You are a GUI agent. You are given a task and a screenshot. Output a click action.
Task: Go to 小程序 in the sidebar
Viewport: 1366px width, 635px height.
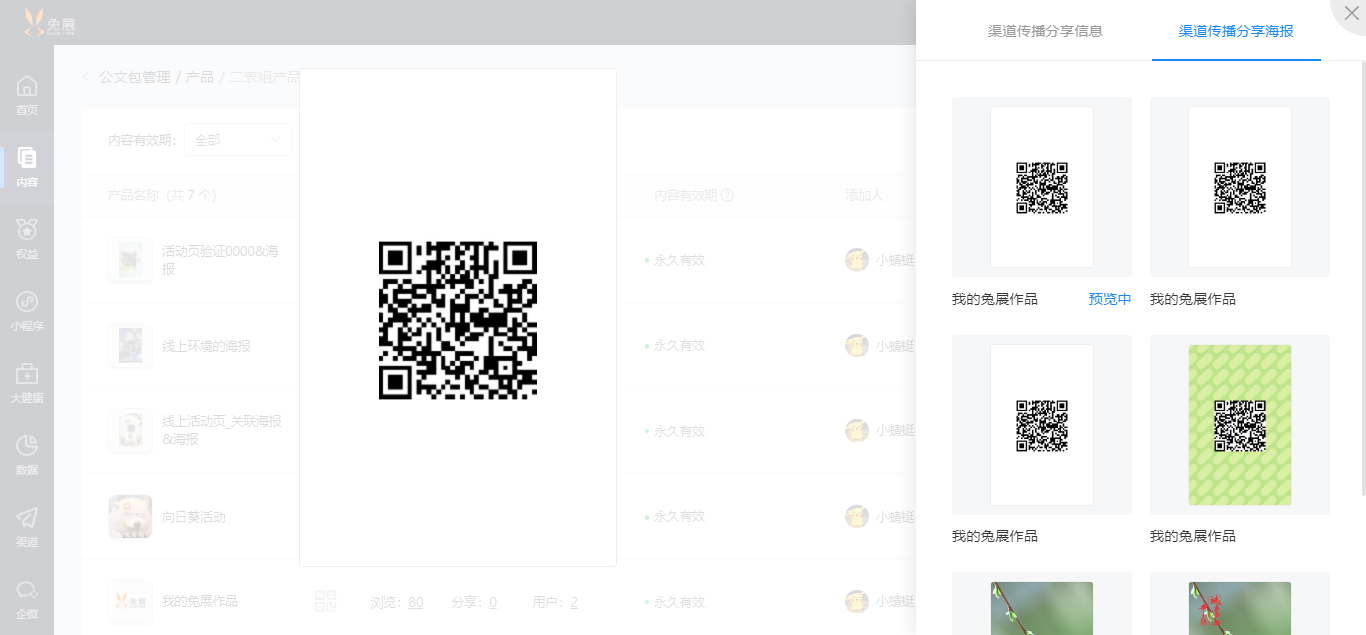point(27,311)
